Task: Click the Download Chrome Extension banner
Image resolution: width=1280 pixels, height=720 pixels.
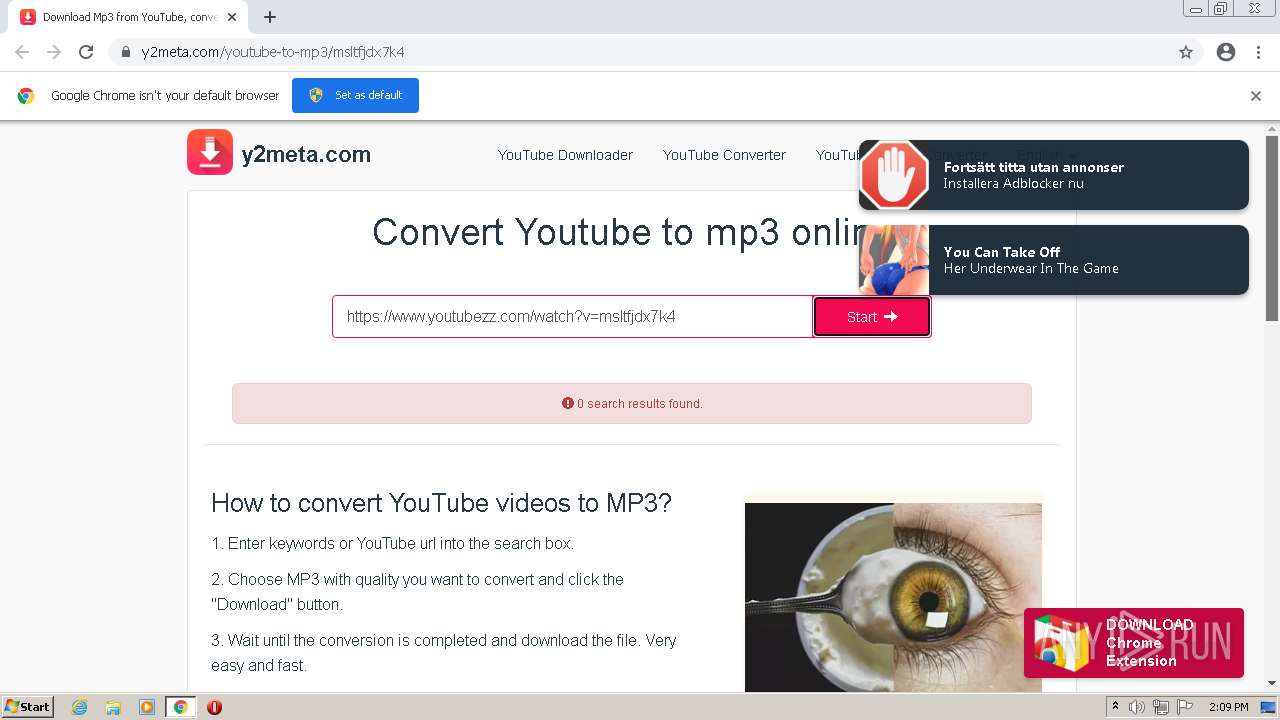Action: click(x=1134, y=643)
